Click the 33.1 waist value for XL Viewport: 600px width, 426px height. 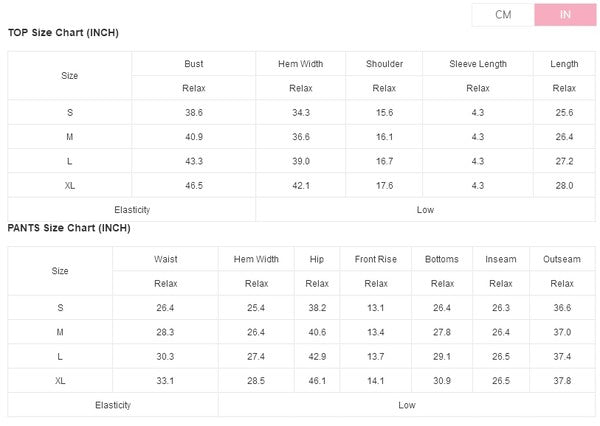[166, 381]
